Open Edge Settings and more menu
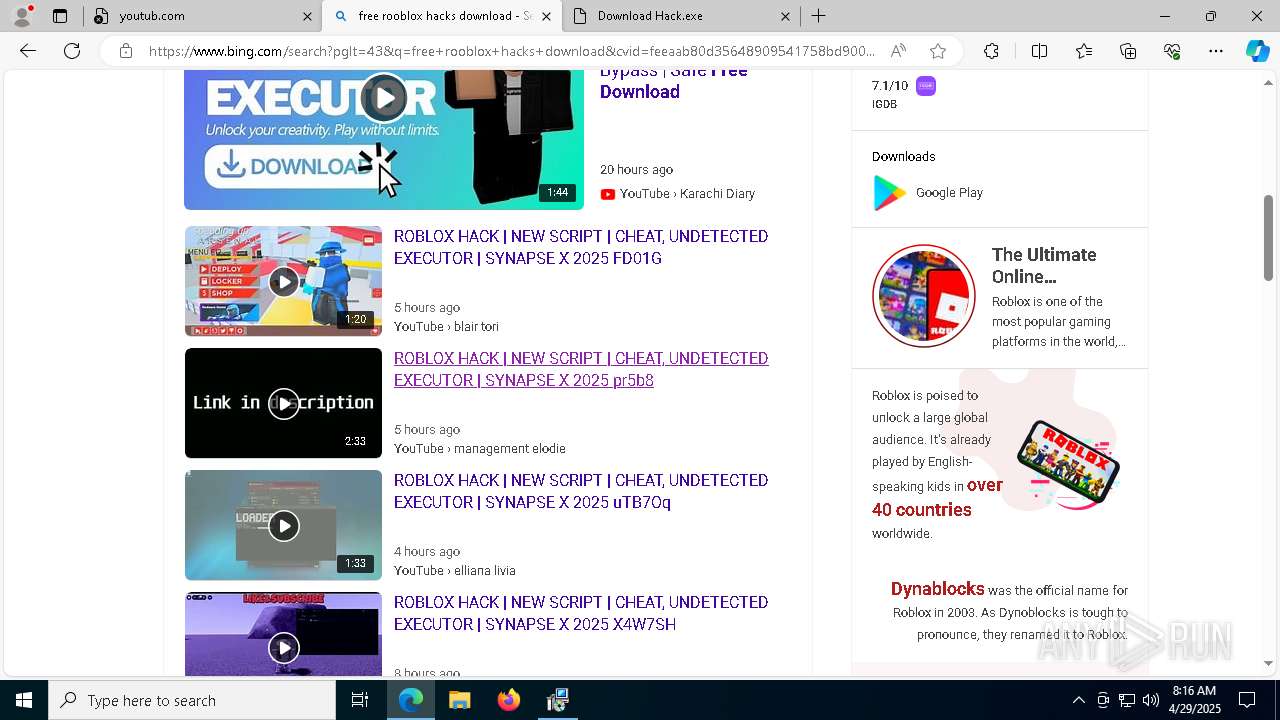1280x720 pixels. tap(1216, 51)
